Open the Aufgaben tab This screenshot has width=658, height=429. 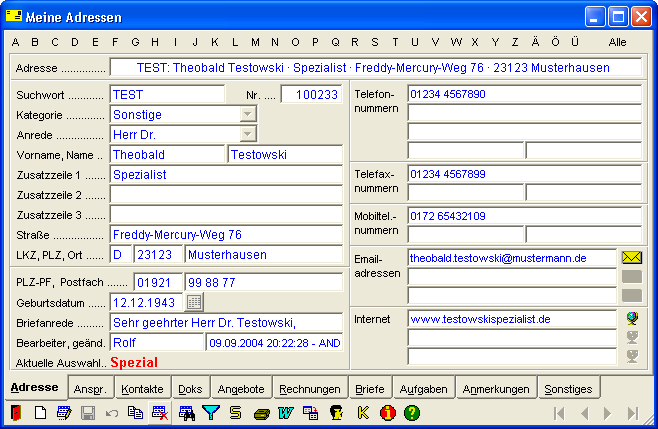coord(423,389)
